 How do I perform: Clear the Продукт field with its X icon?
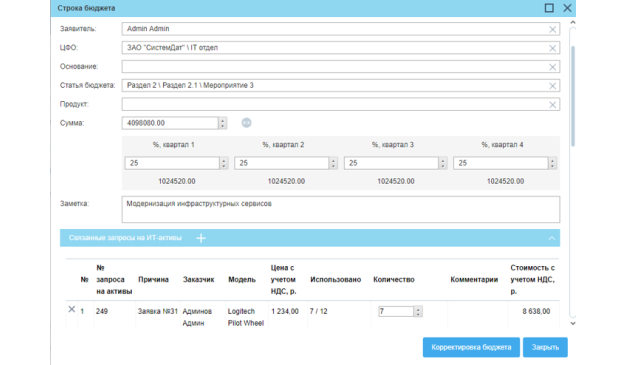click(552, 104)
